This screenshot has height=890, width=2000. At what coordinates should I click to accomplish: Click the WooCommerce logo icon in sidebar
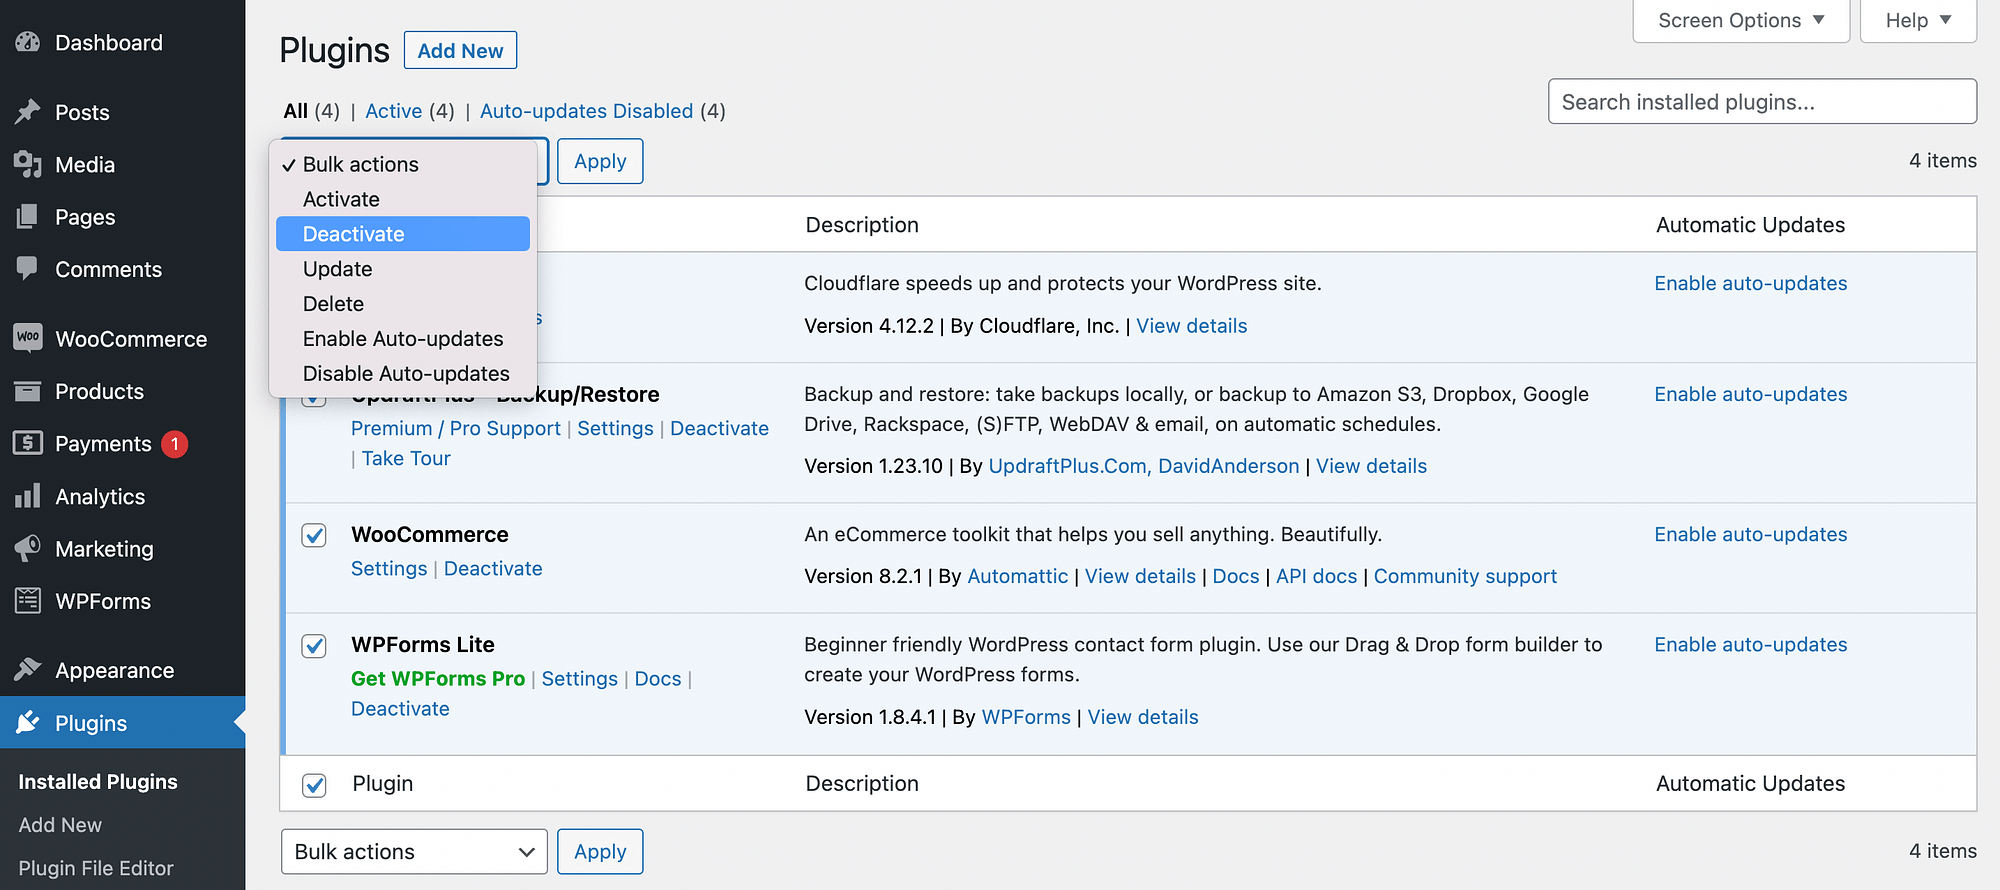click(28, 338)
